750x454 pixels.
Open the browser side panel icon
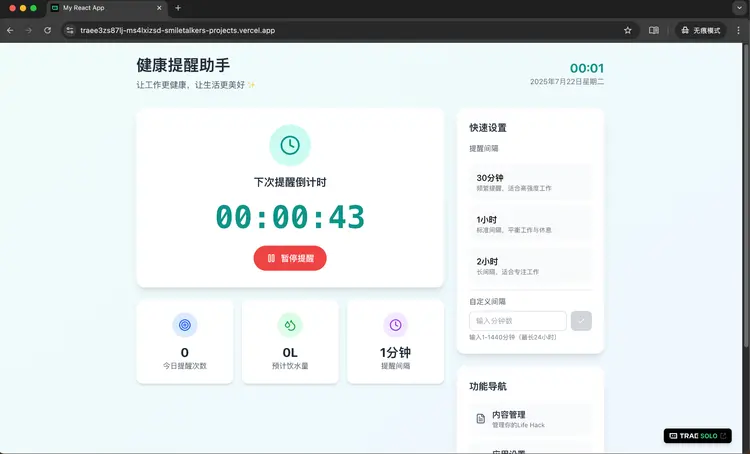coord(654,31)
